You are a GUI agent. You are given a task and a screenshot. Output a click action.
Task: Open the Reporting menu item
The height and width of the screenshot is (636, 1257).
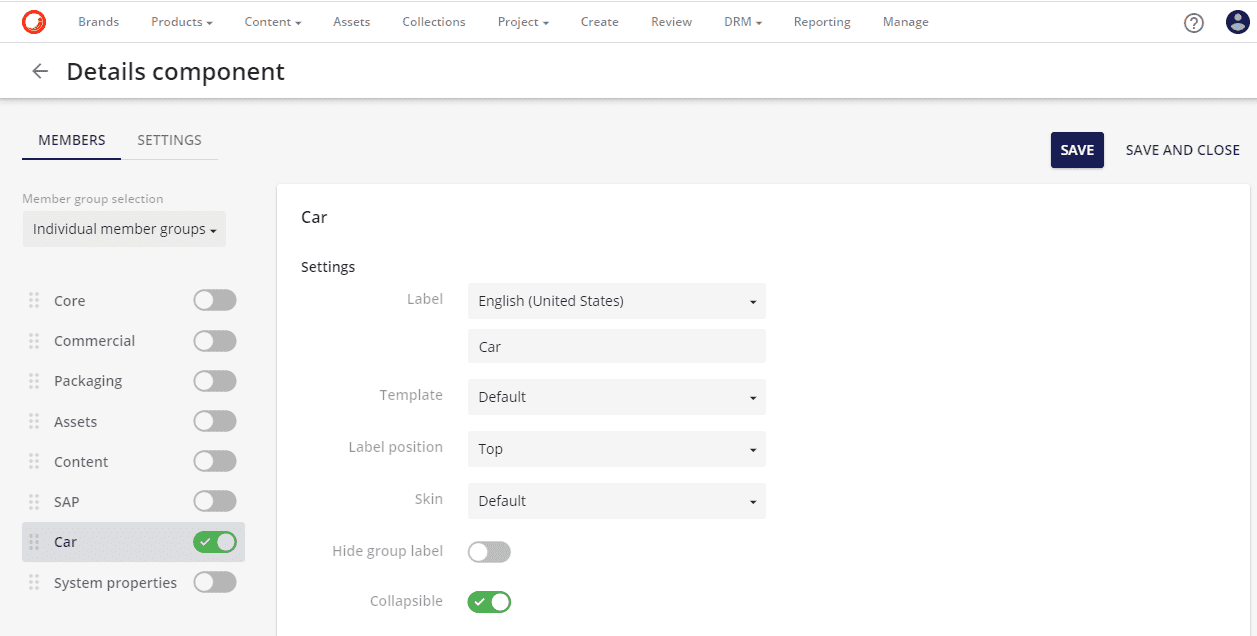coord(822,22)
